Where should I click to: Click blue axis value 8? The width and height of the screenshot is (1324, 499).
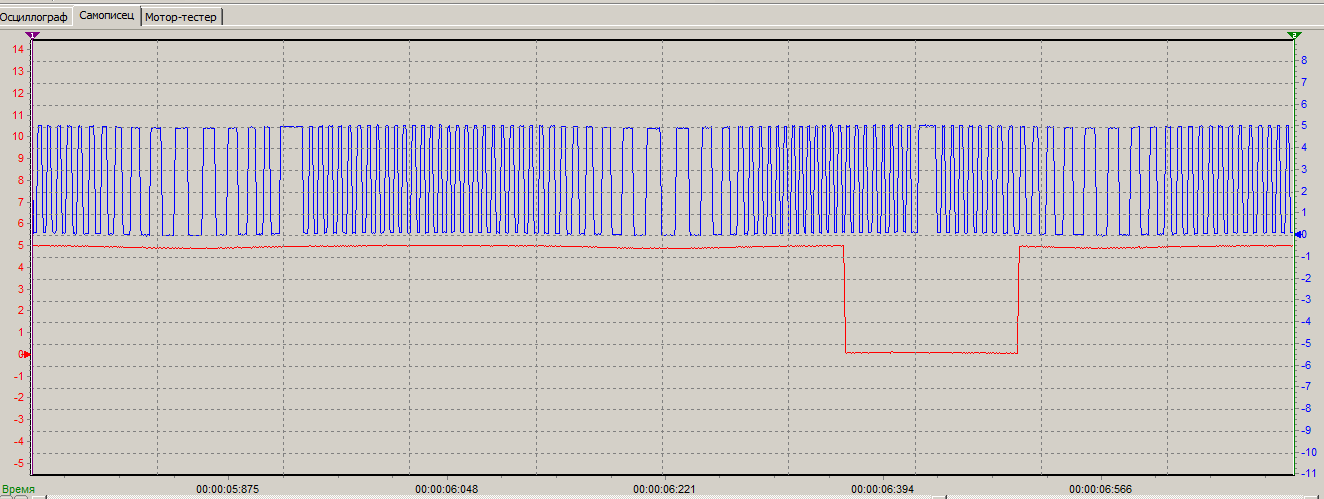(x=1304, y=60)
